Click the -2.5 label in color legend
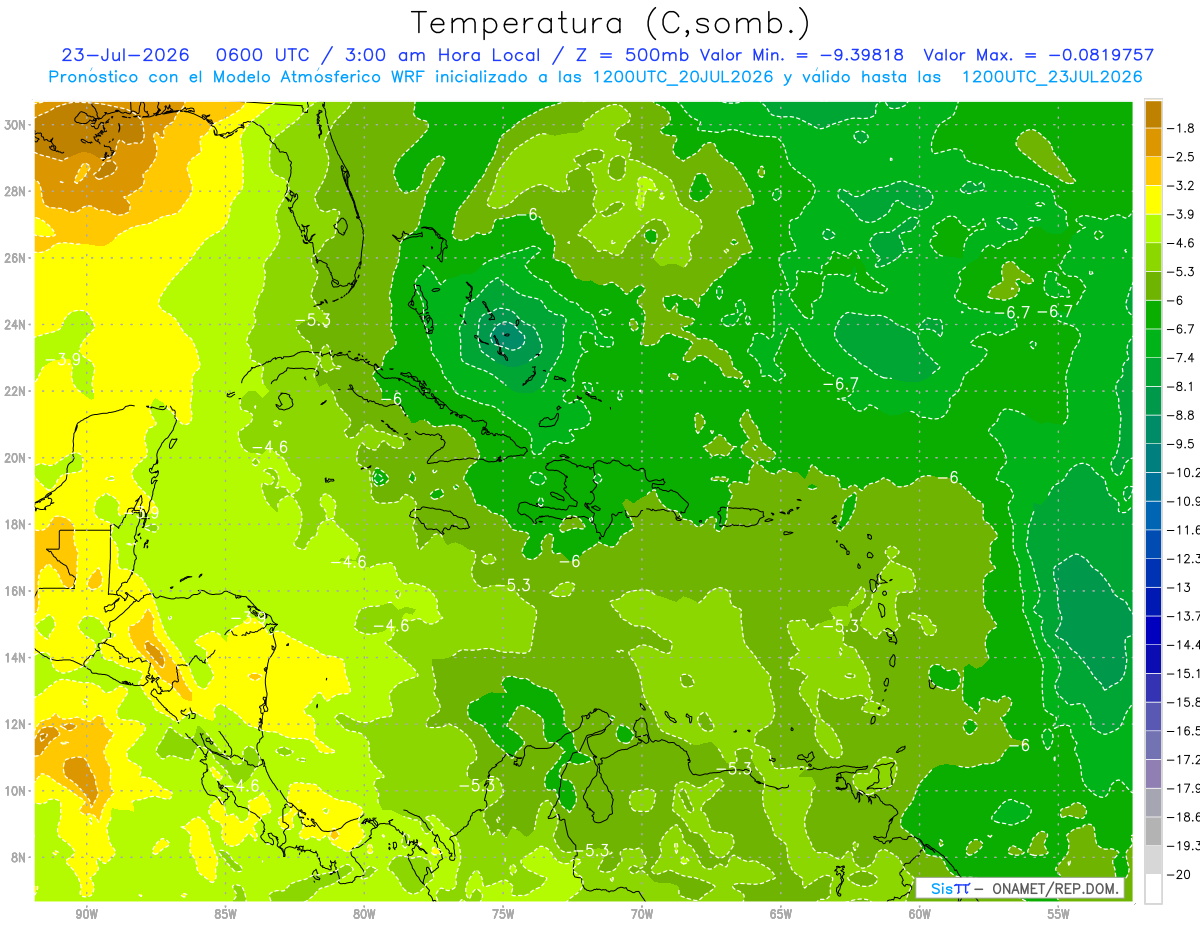Image resolution: width=1200 pixels, height=927 pixels. tap(1182, 156)
